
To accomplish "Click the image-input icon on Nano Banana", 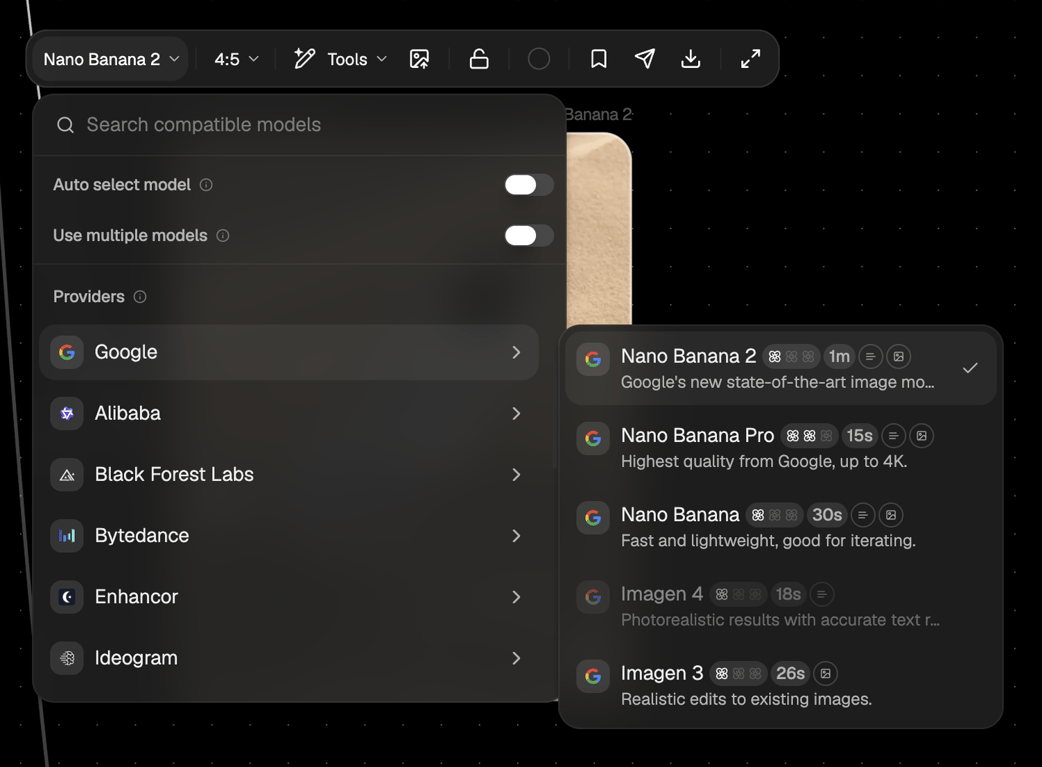I will click(x=891, y=515).
